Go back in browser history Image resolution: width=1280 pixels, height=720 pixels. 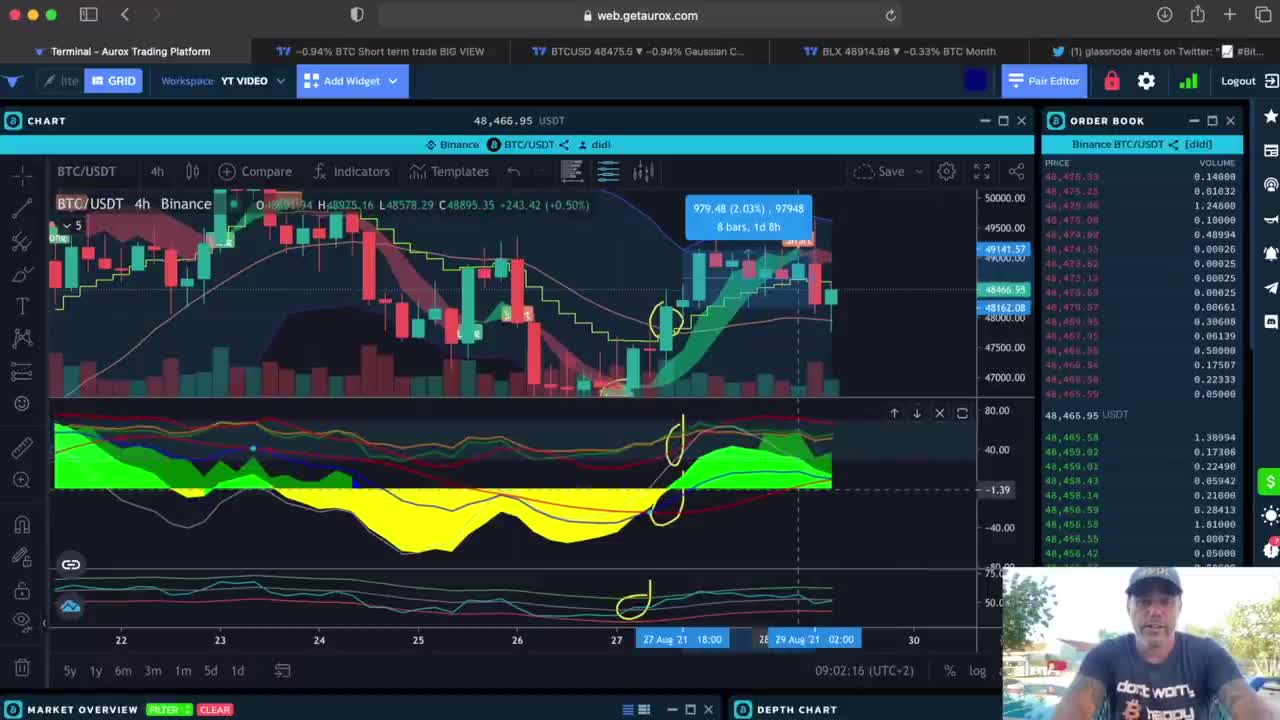click(125, 15)
